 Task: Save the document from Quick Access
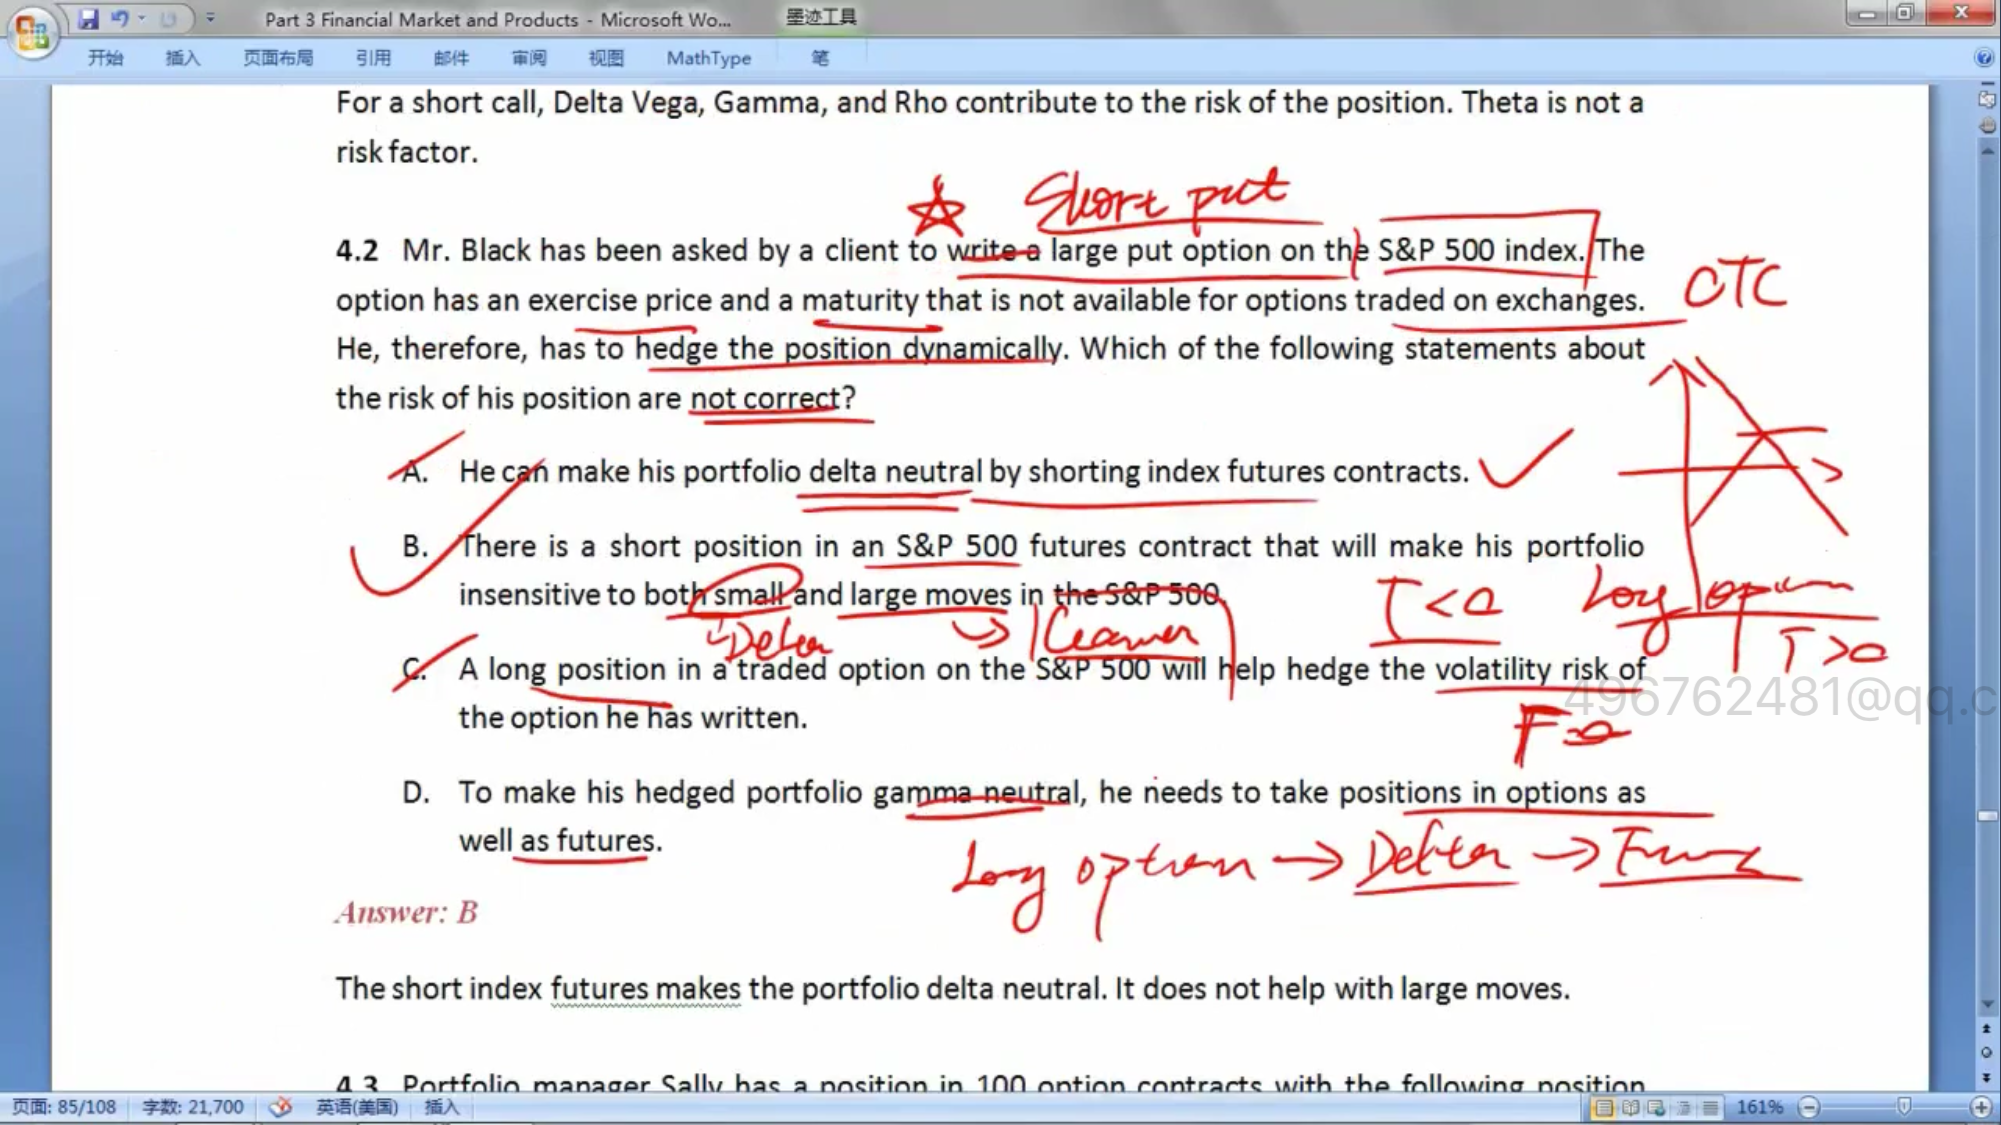click(x=89, y=18)
